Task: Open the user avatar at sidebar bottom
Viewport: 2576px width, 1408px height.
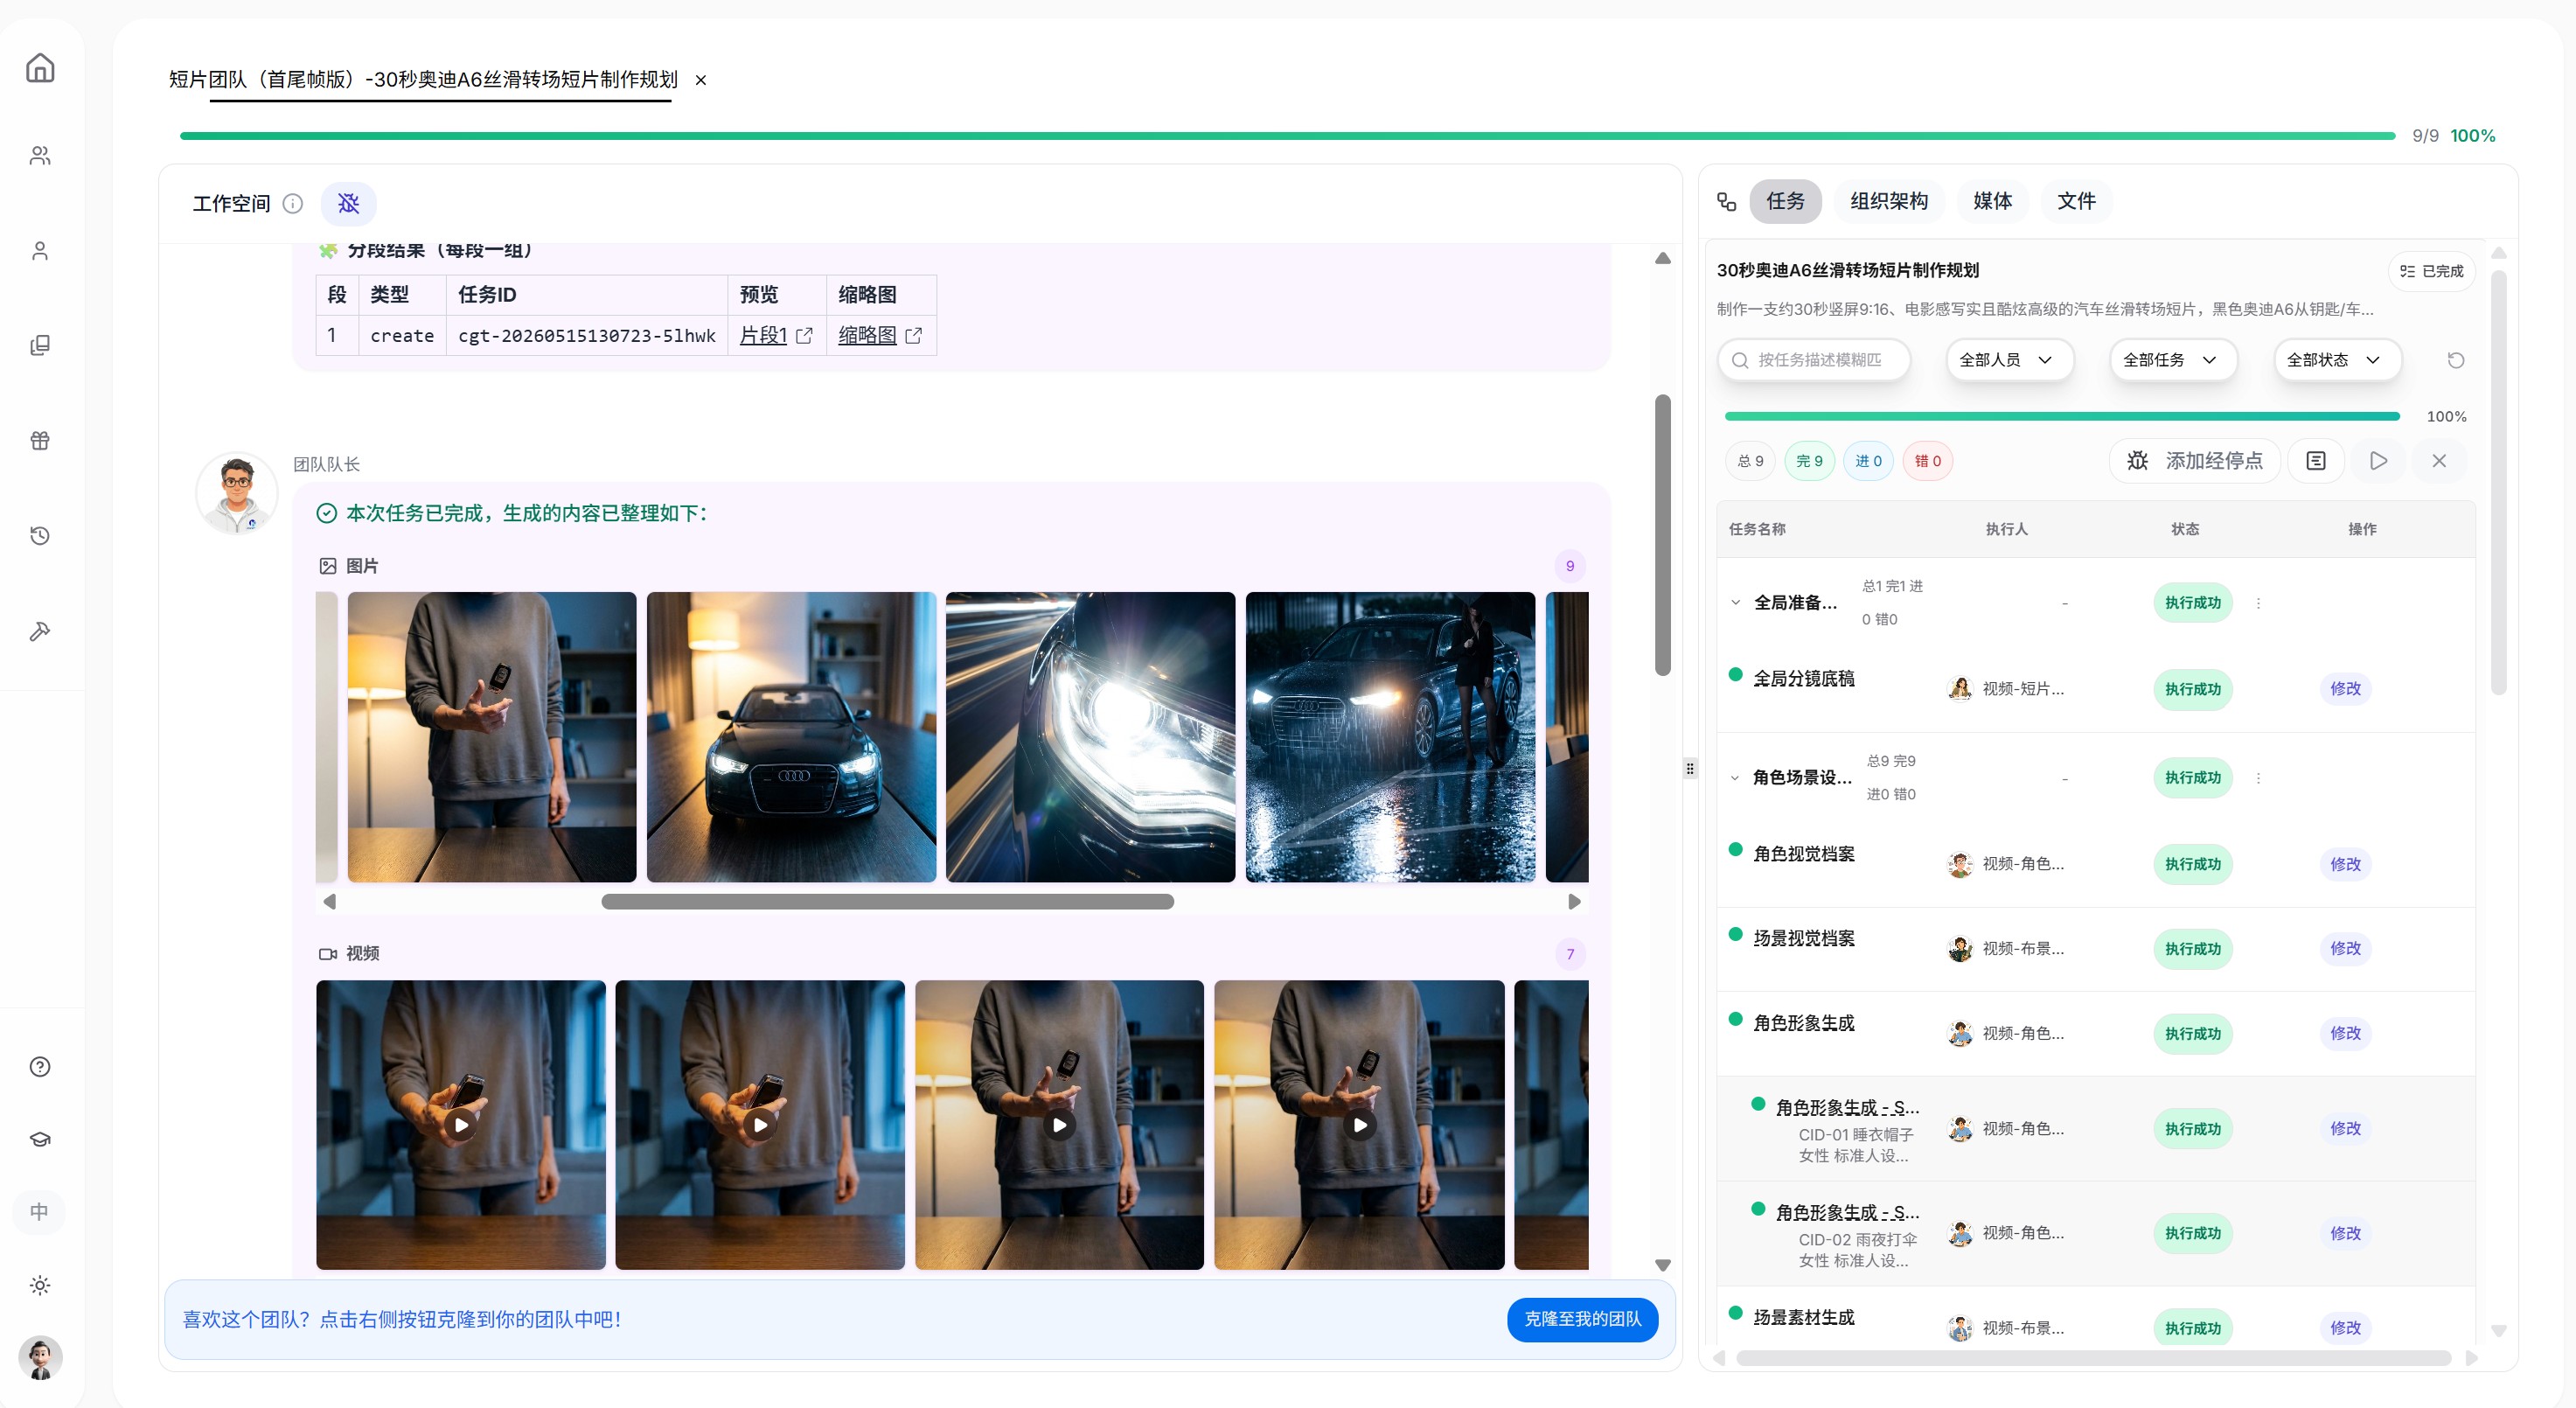Action: pyautogui.click(x=40, y=1358)
